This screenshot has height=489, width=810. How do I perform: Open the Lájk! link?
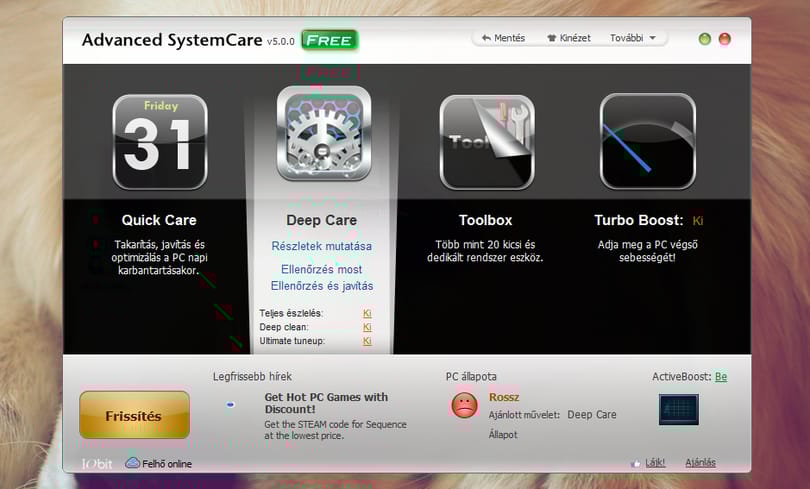[x=655, y=463]
